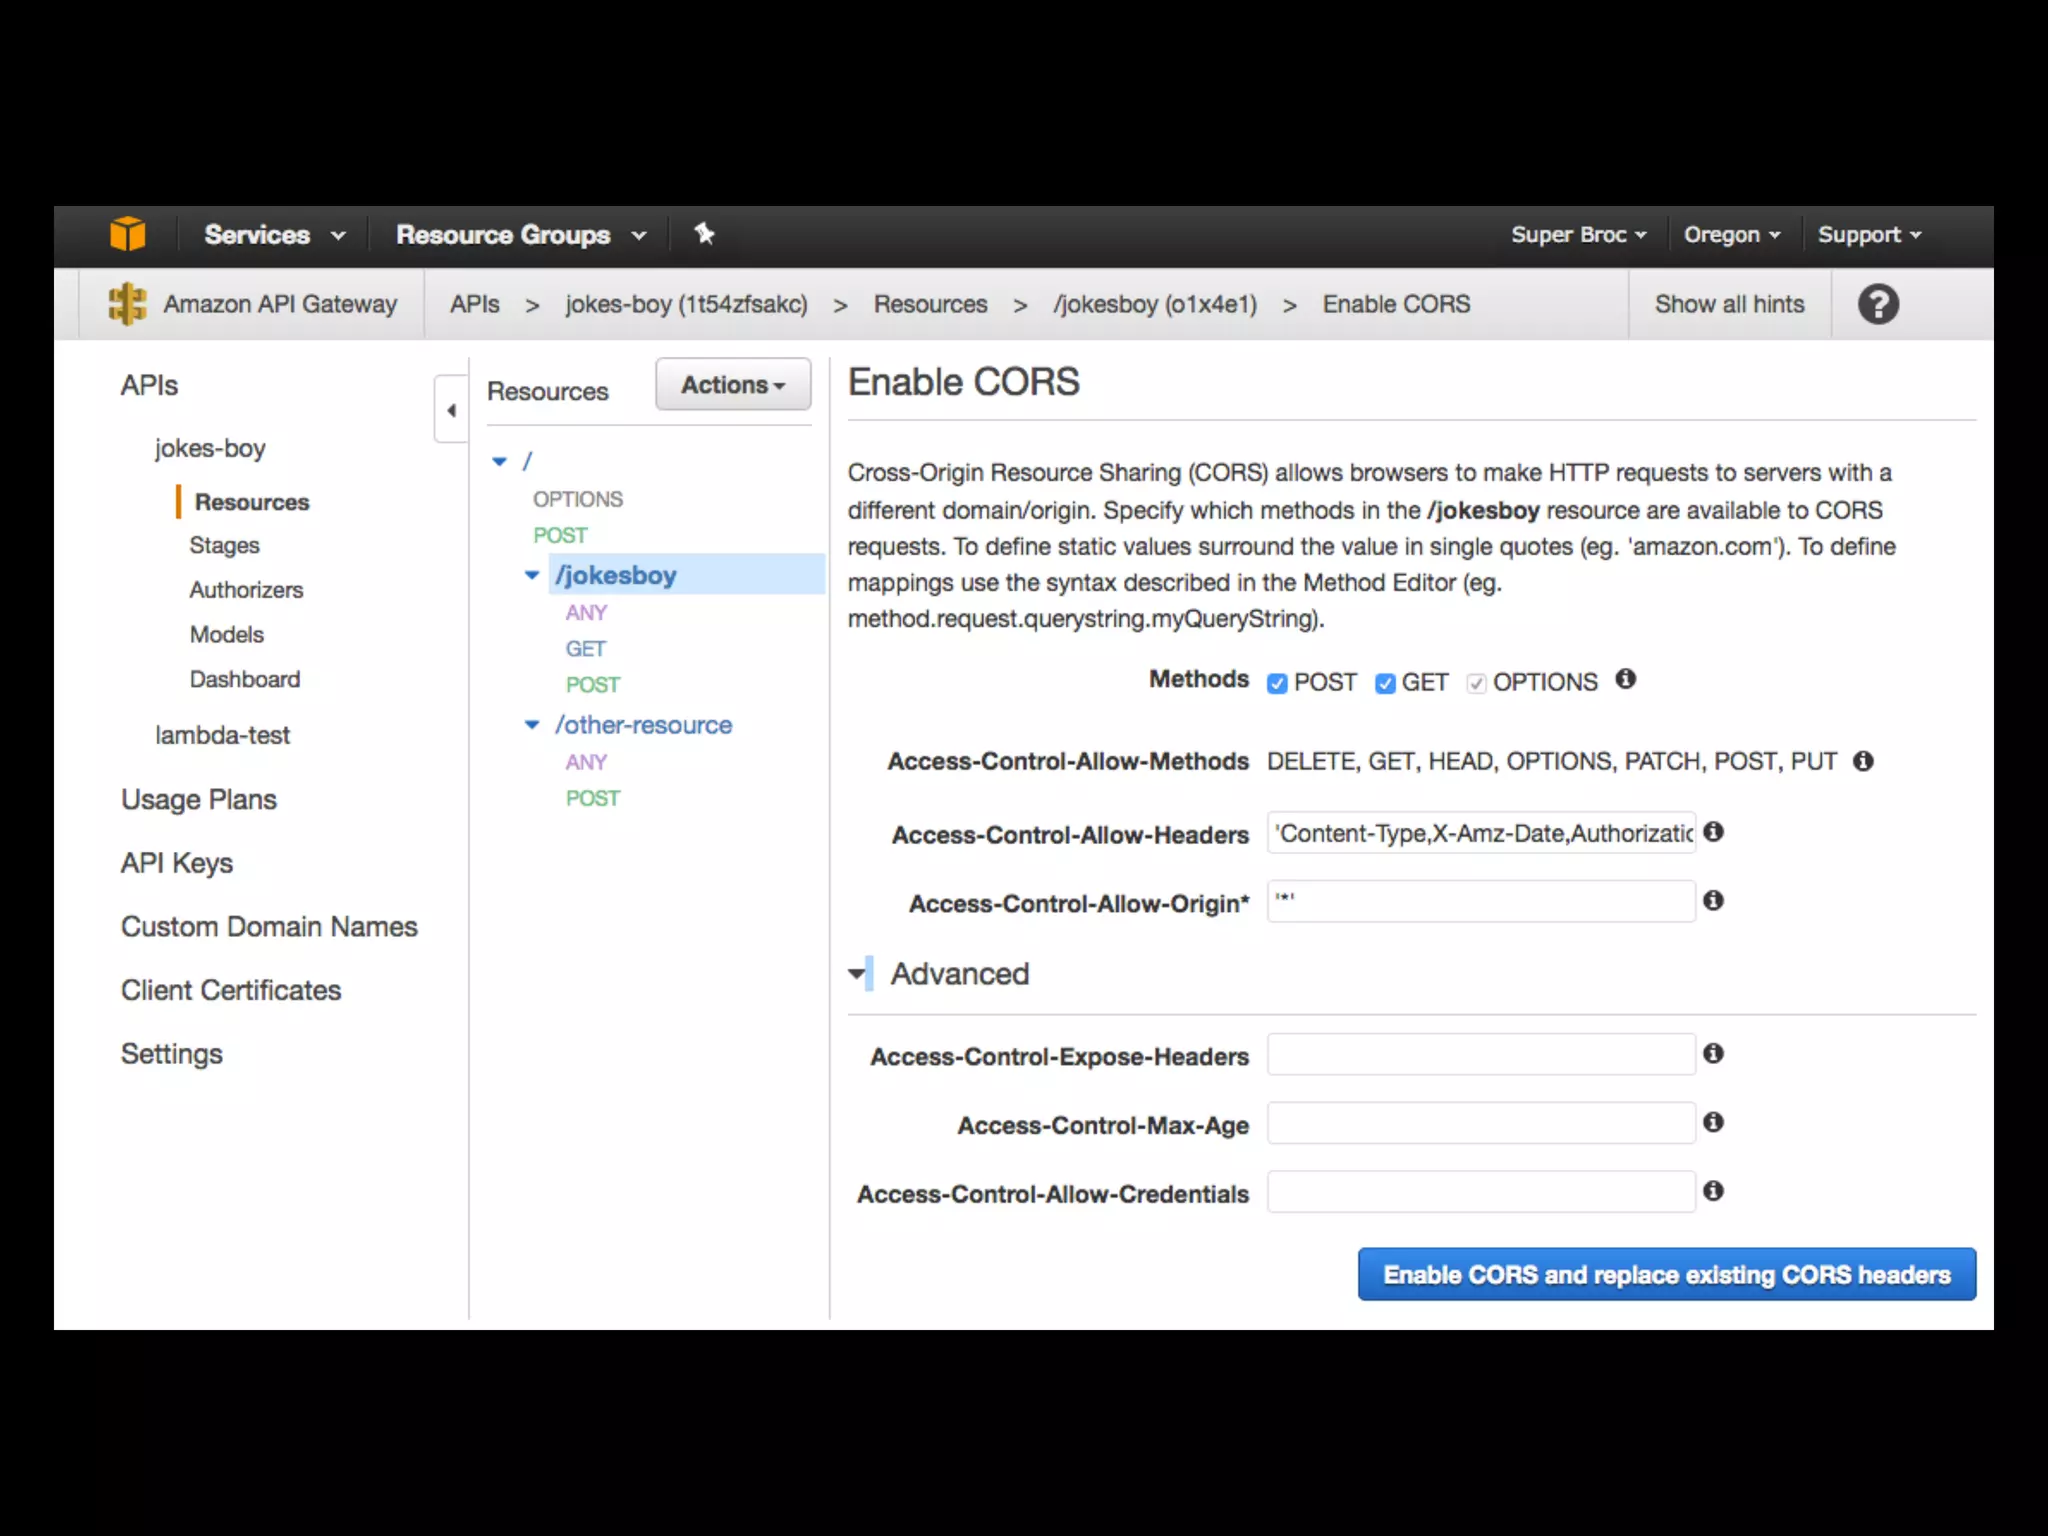The image size is (2048, 1536).
Task: Collapse the root / resource tree arrow
Action: click(x=500, y=461)
